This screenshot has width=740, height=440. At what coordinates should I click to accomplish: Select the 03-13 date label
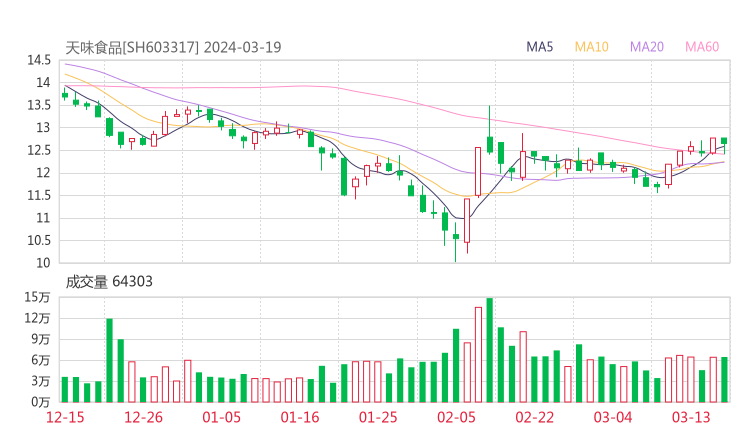tap(691, 417)
